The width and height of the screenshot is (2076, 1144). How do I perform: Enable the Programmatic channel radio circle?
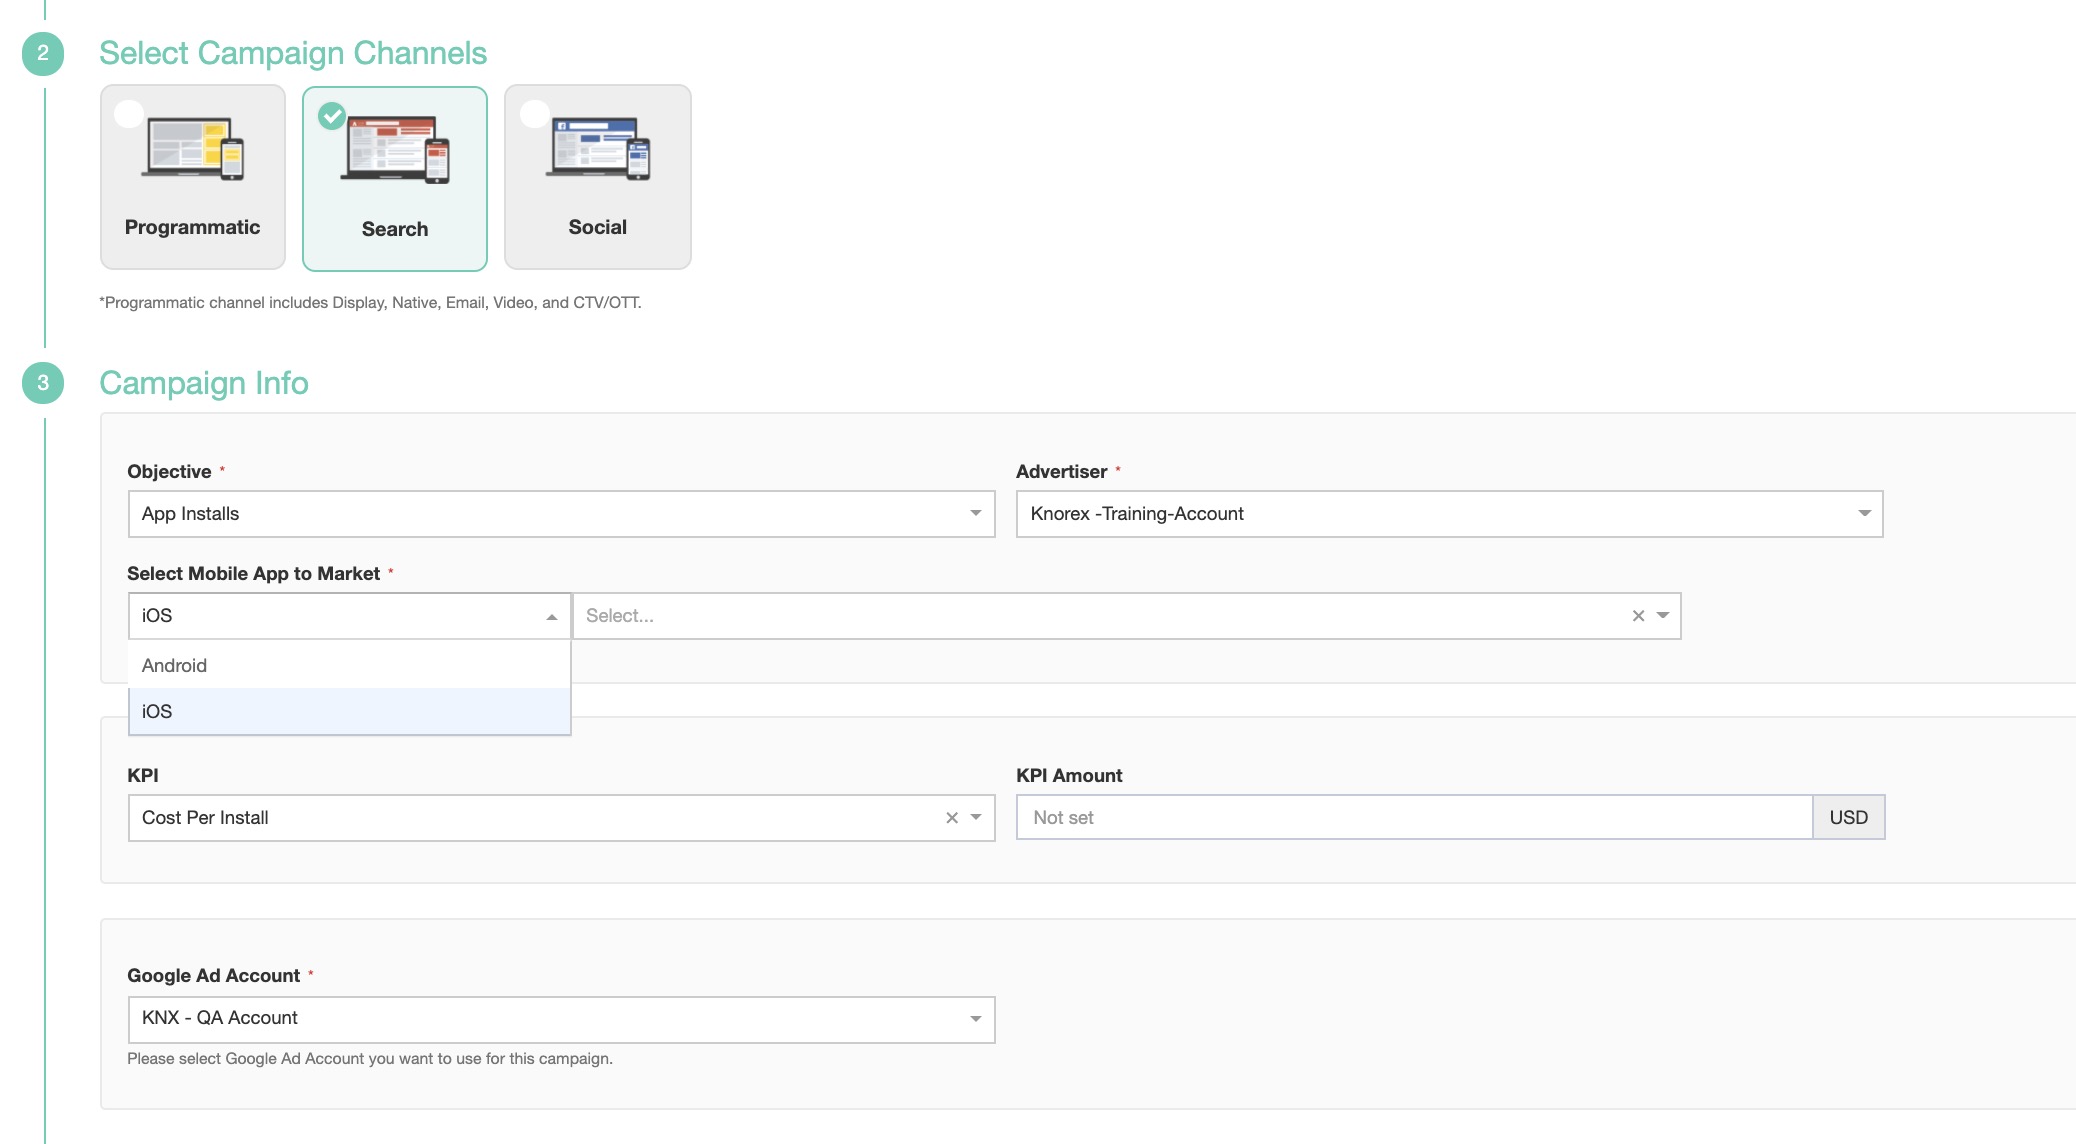129,114
